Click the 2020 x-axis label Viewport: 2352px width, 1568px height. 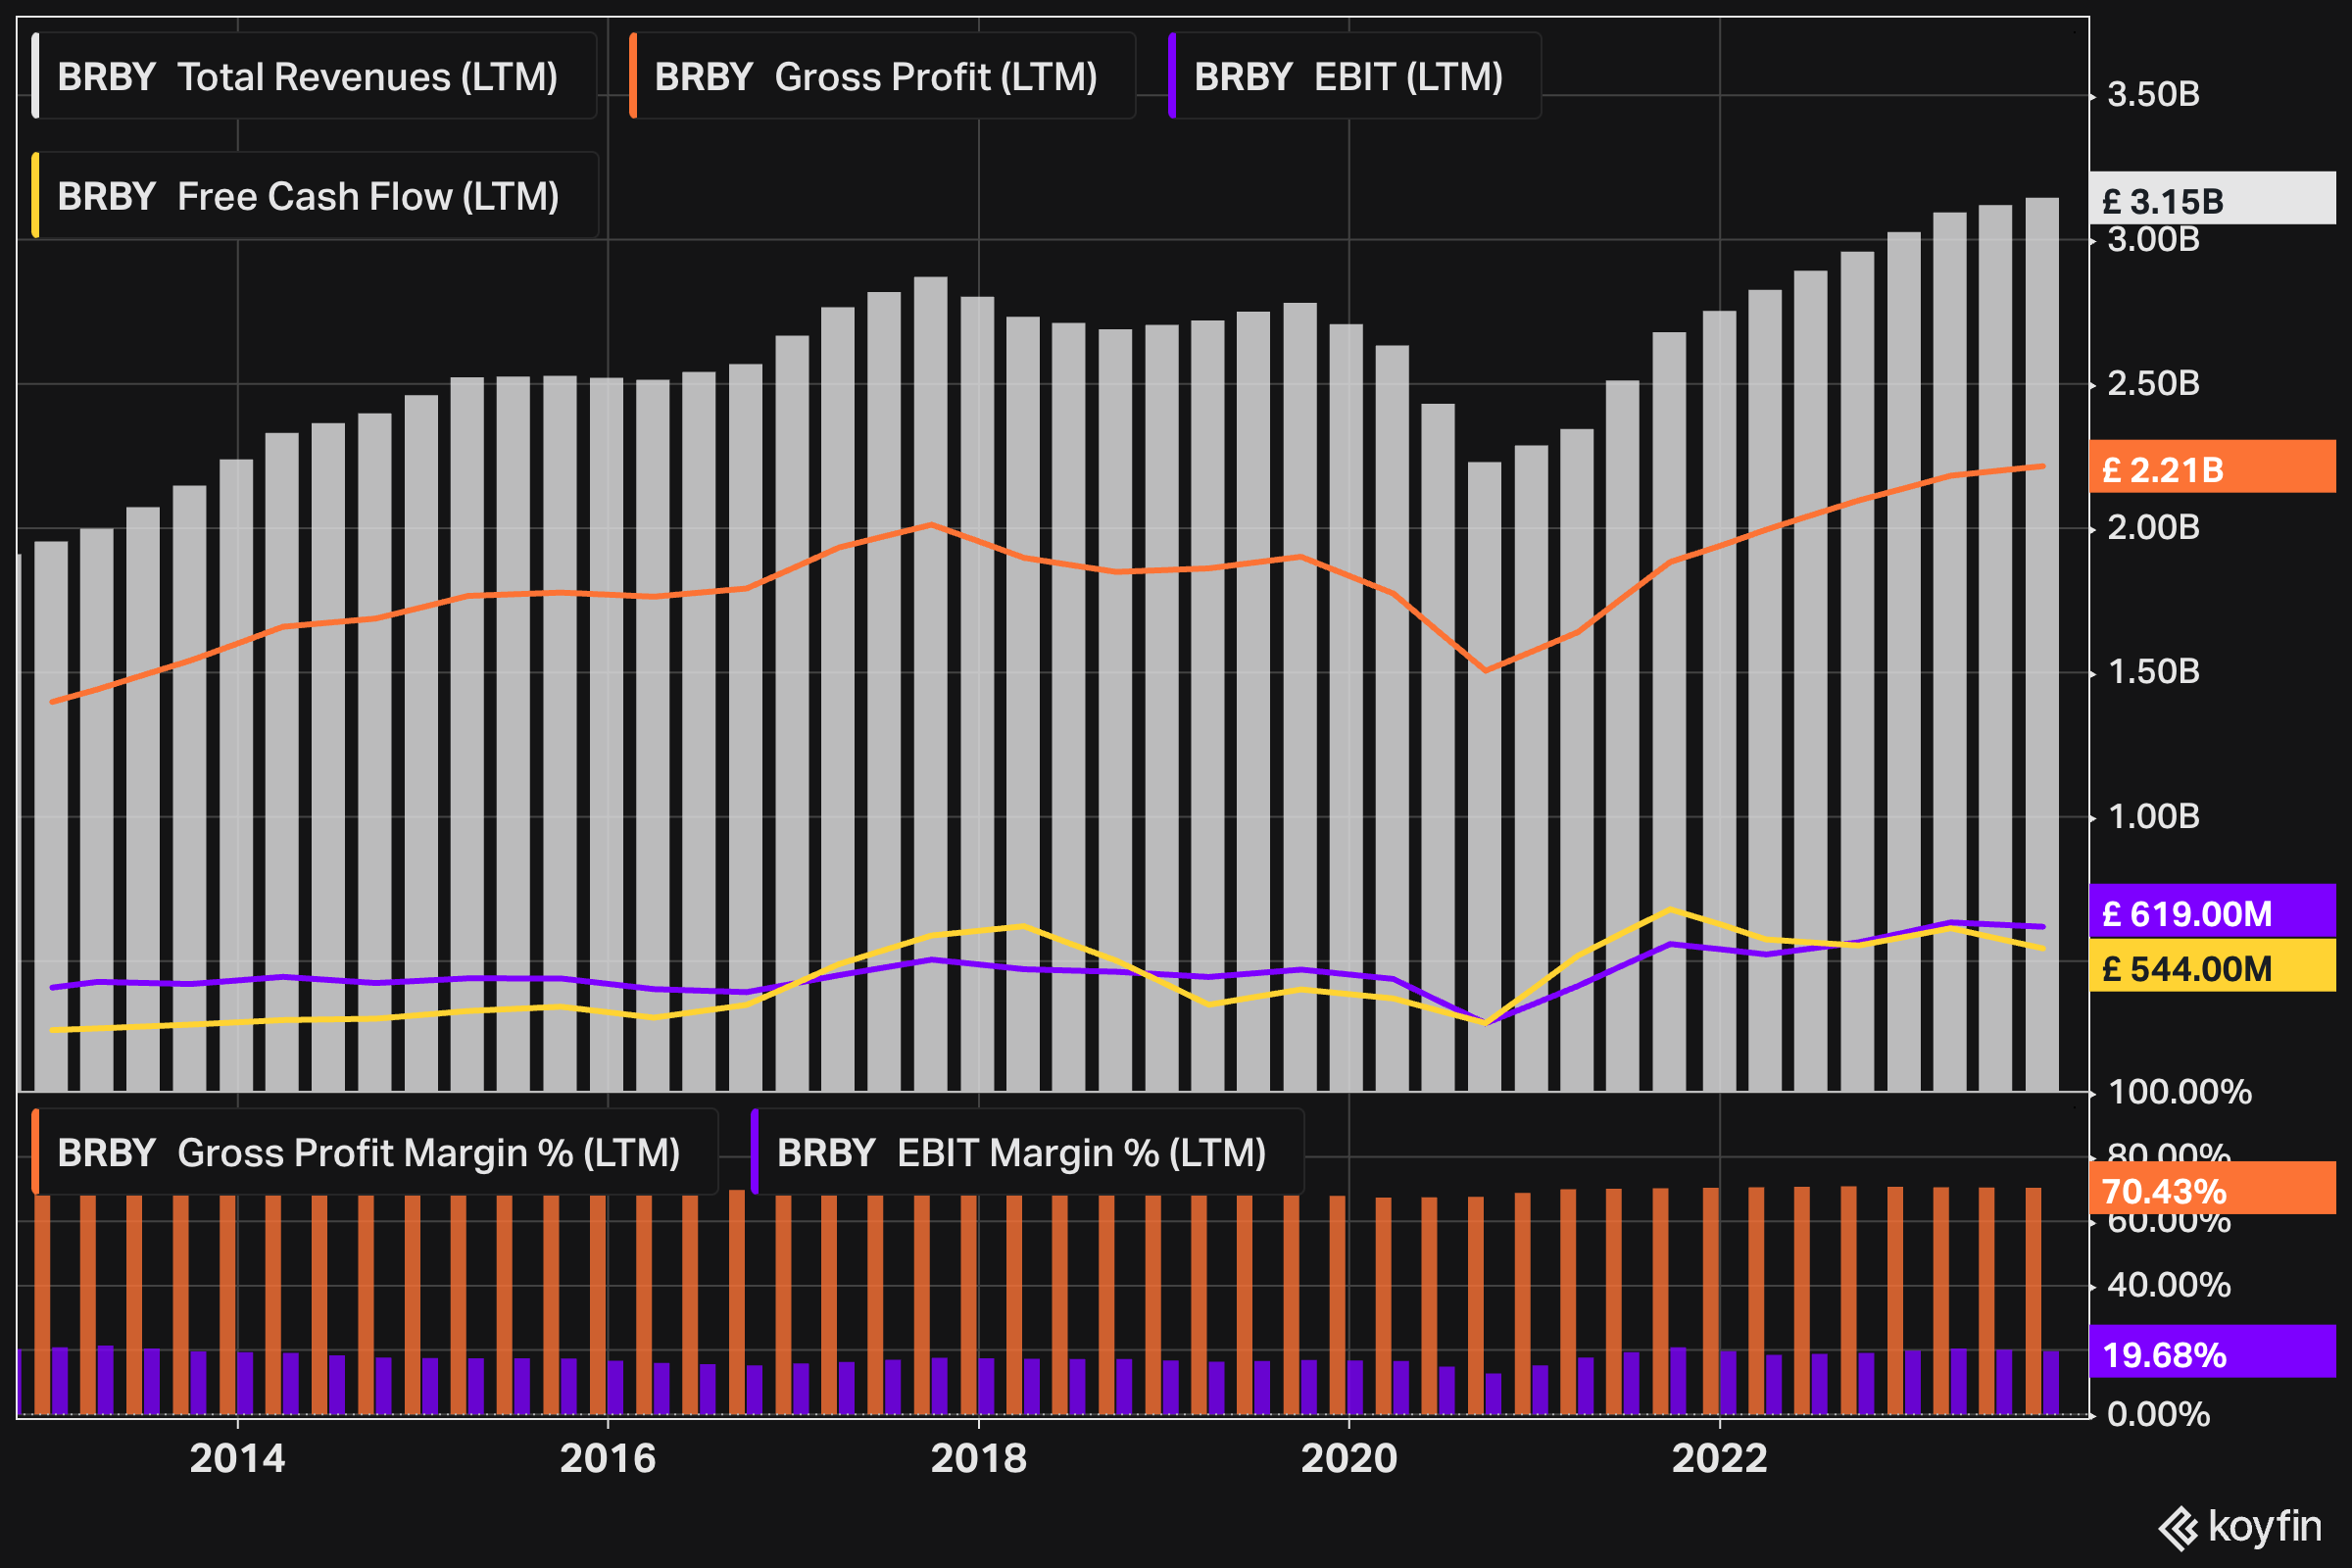click(x=1349, y=1458)
